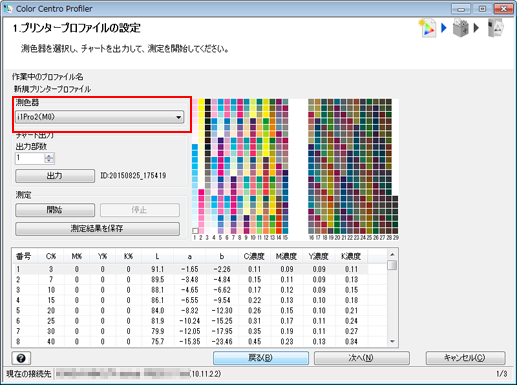Open help question mark icon
517x385 pixels.
pos(21,358)
